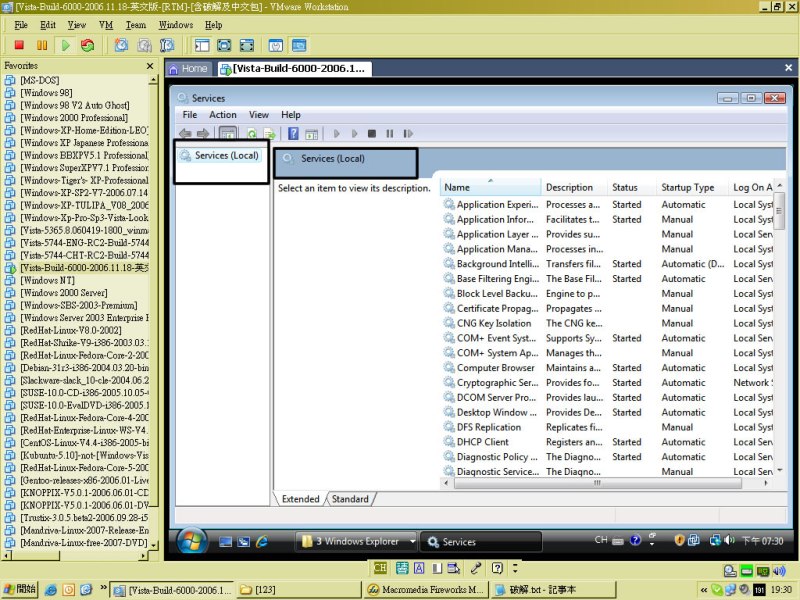Select CNG Key Isolation service
This screenshot has height=600, width=800.
coord(607,323)
